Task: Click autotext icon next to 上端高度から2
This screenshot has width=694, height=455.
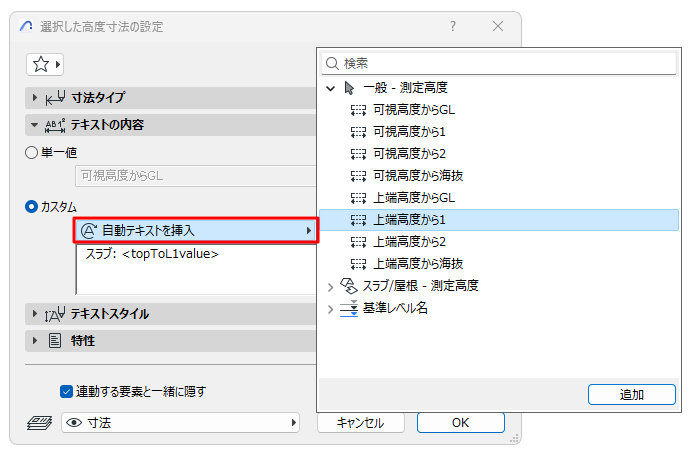Action: click(x=358, y=242)
